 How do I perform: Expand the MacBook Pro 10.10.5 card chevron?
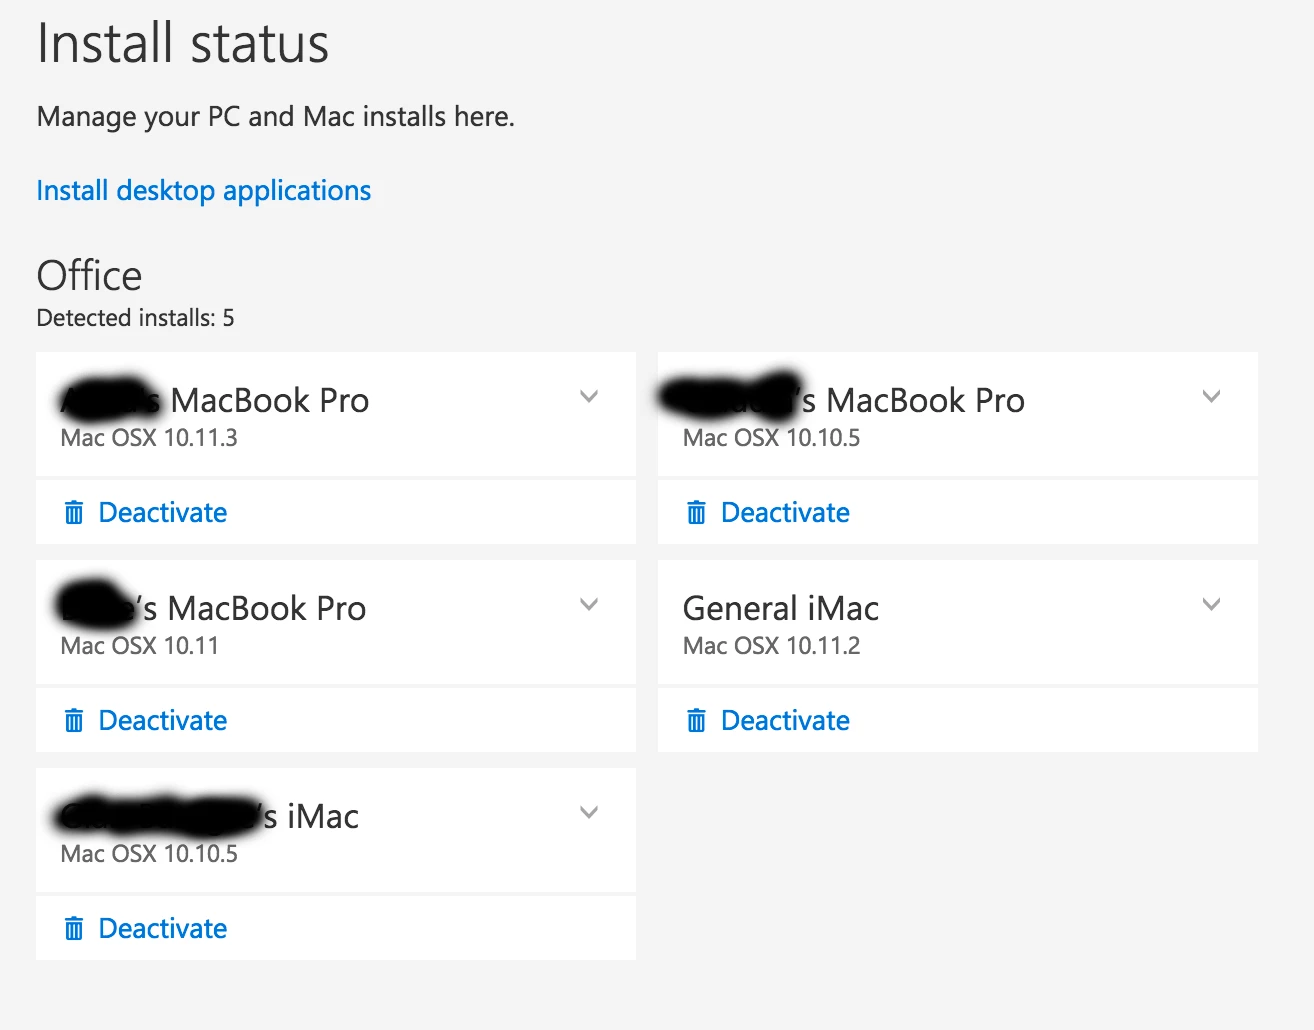(x=1211, y=397)
